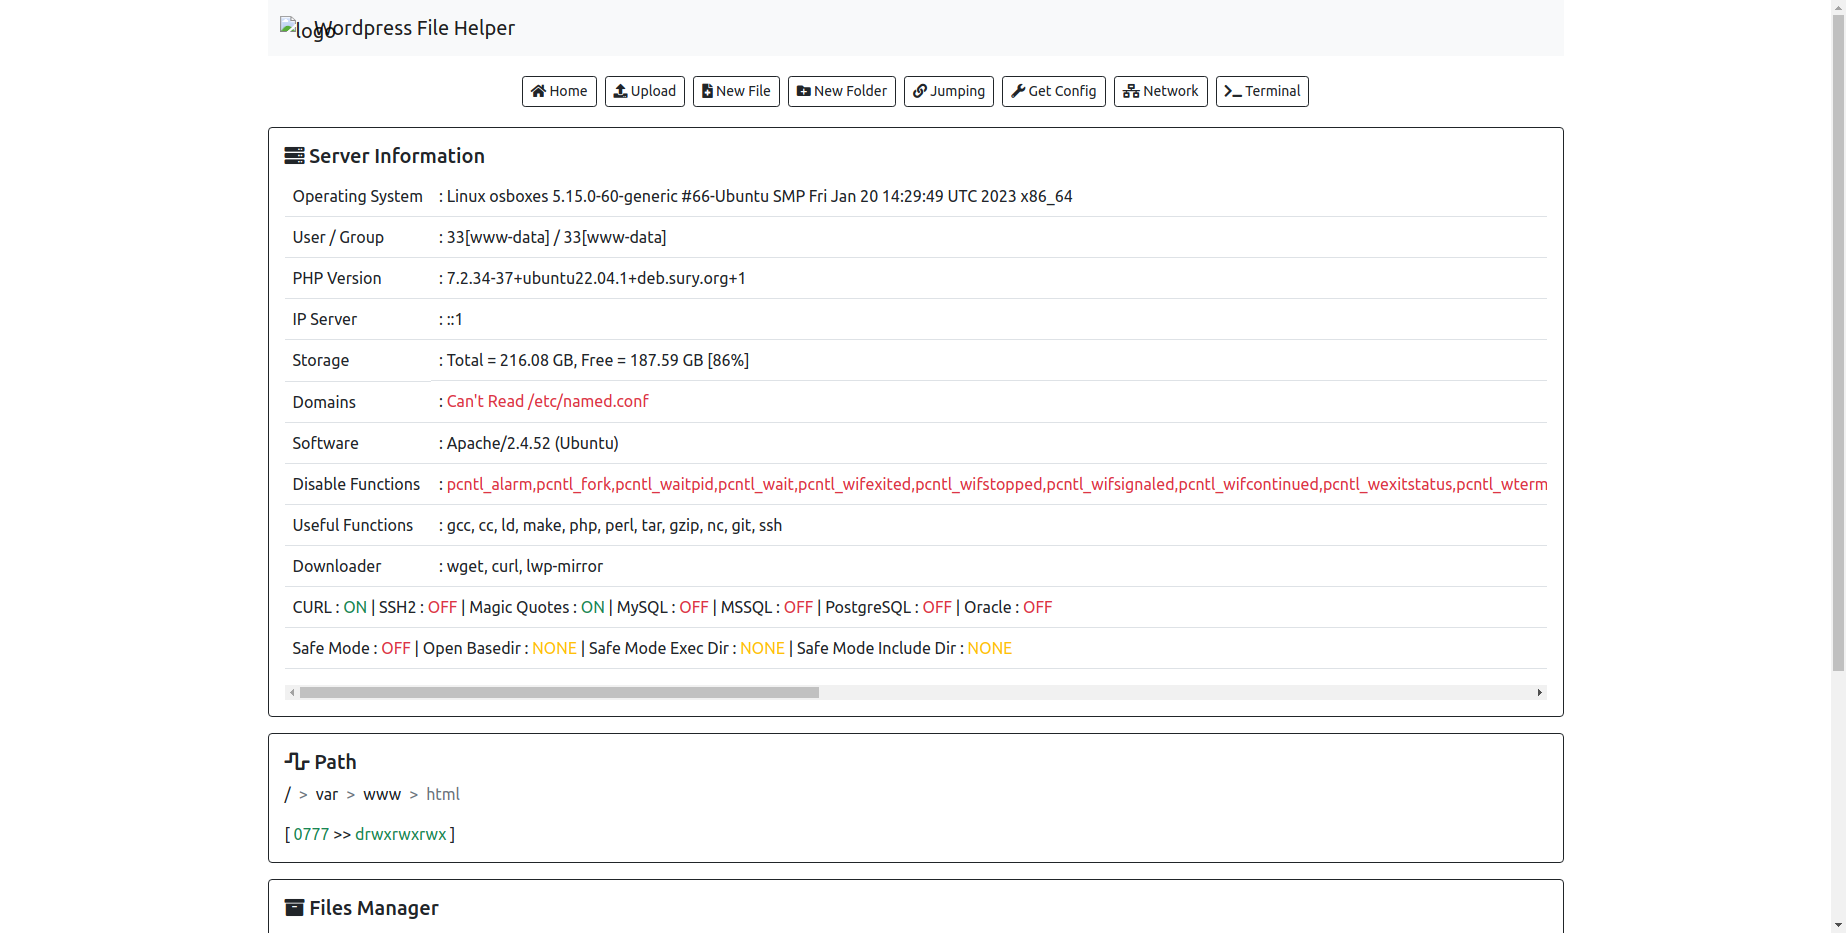The height and width of the screenshot is (933, 1846).
Task: Click the Apache/2.4.52 software value
Action: click(x=532, y=443)
